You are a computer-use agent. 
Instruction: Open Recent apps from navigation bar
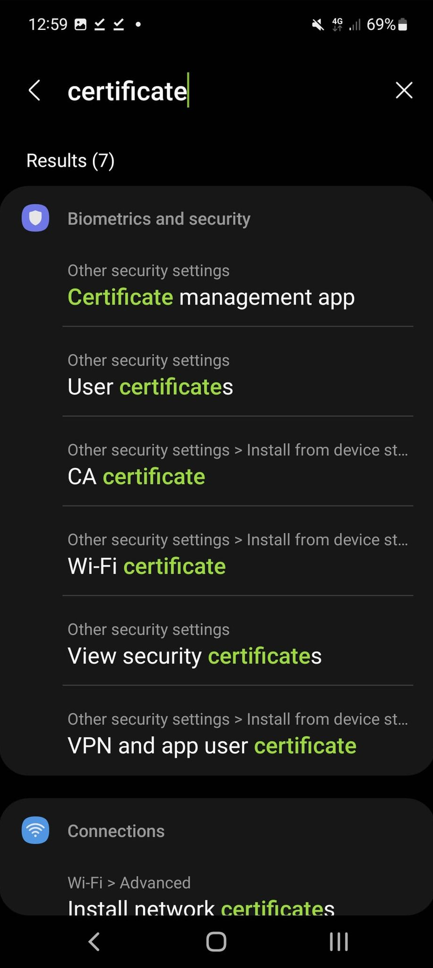pos(338,941)
